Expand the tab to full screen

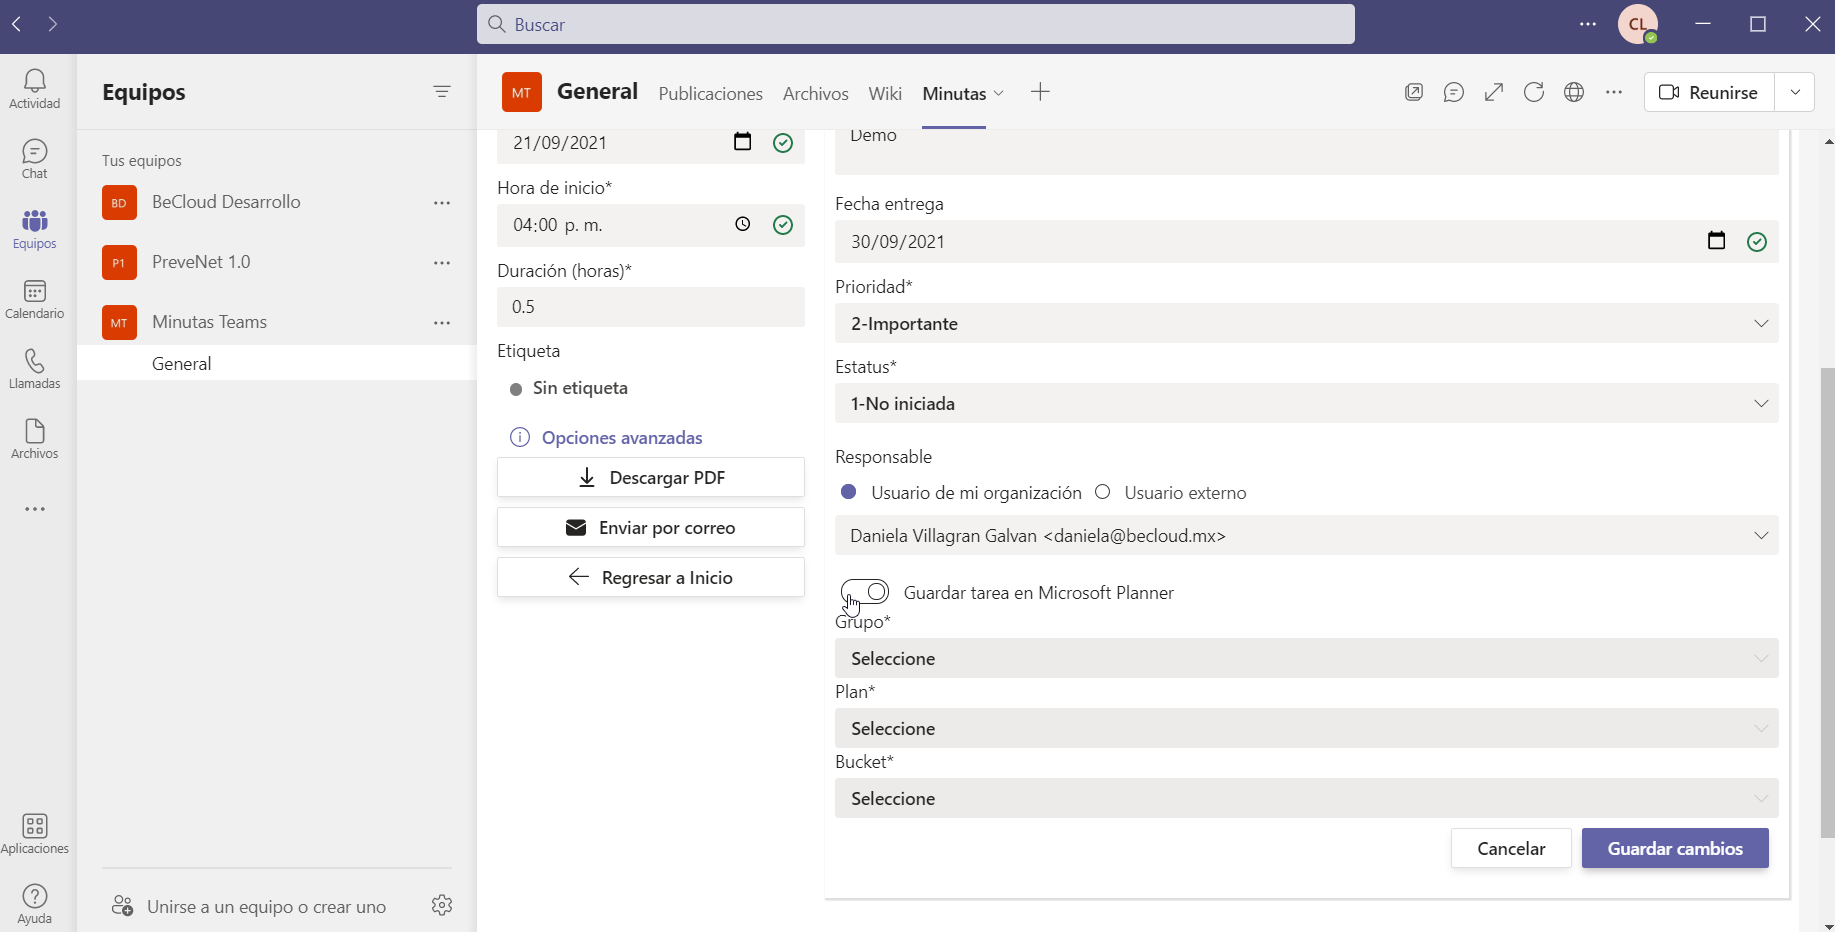point(1494,92)
